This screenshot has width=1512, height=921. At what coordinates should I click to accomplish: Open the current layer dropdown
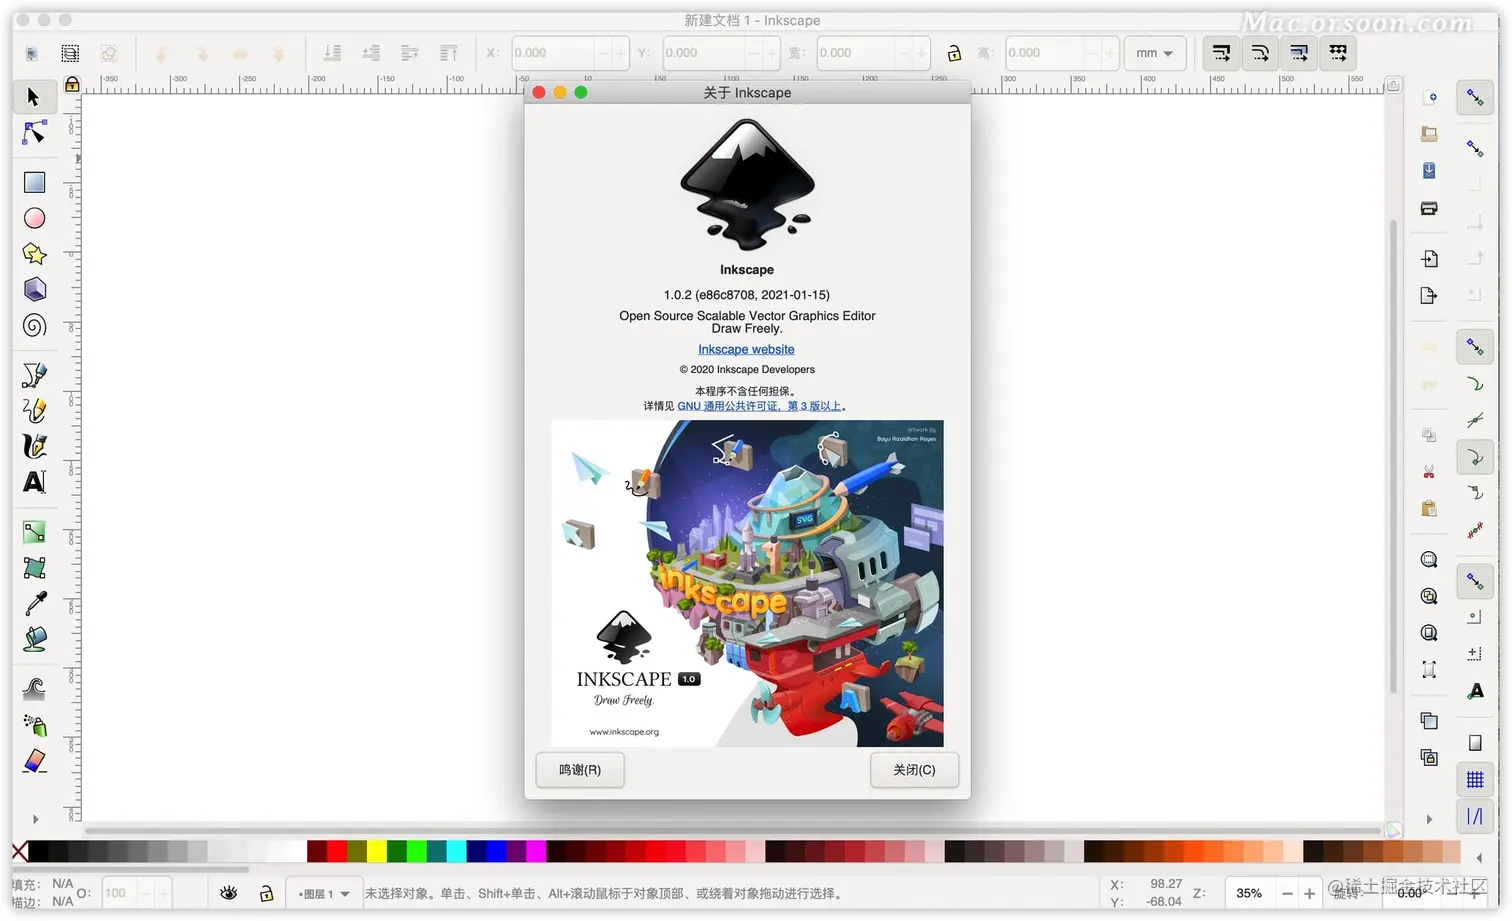(x=324, y=894)
